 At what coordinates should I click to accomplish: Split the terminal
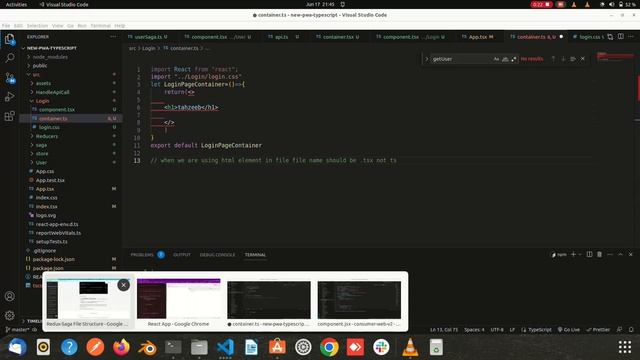(x=589, y=254)
